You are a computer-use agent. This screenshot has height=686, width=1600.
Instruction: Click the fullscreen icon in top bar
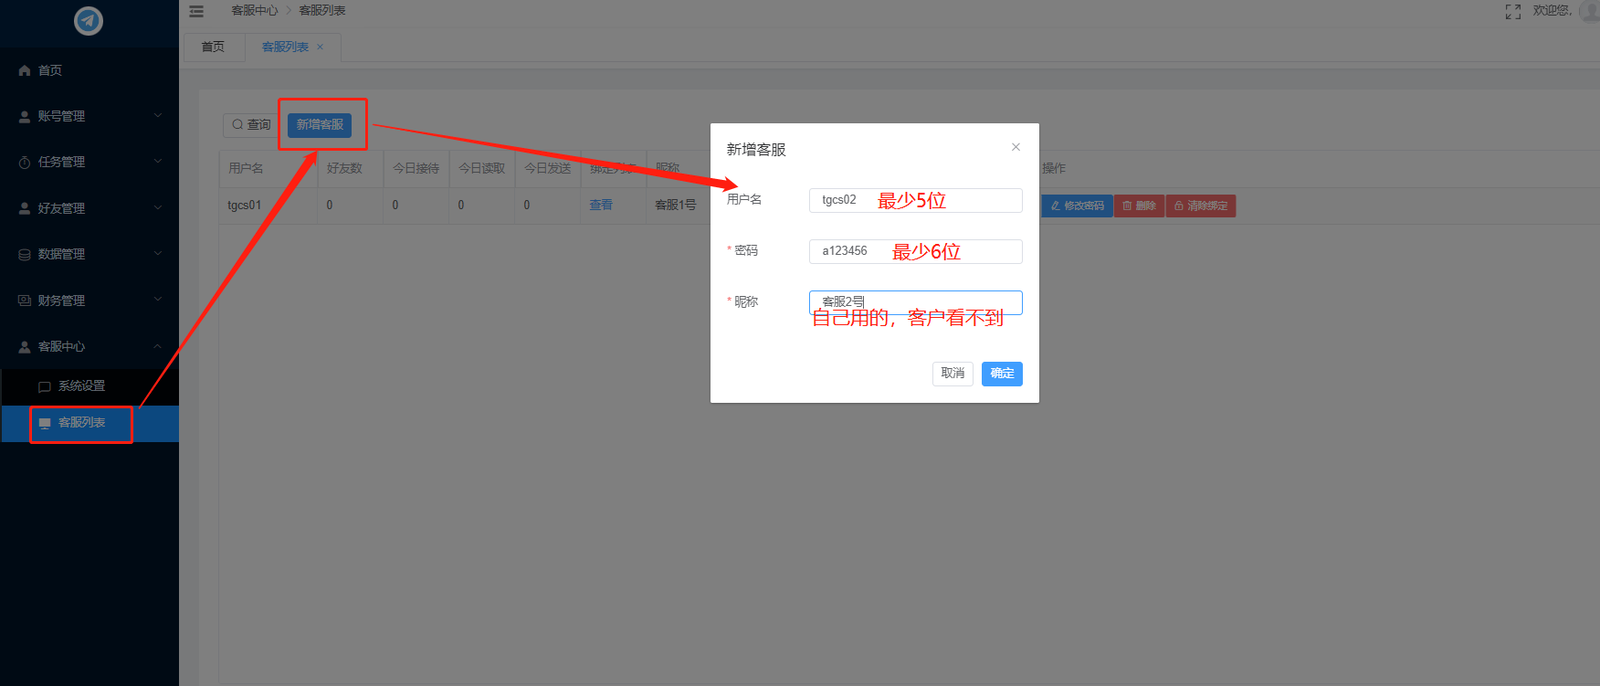(1513, 11)
